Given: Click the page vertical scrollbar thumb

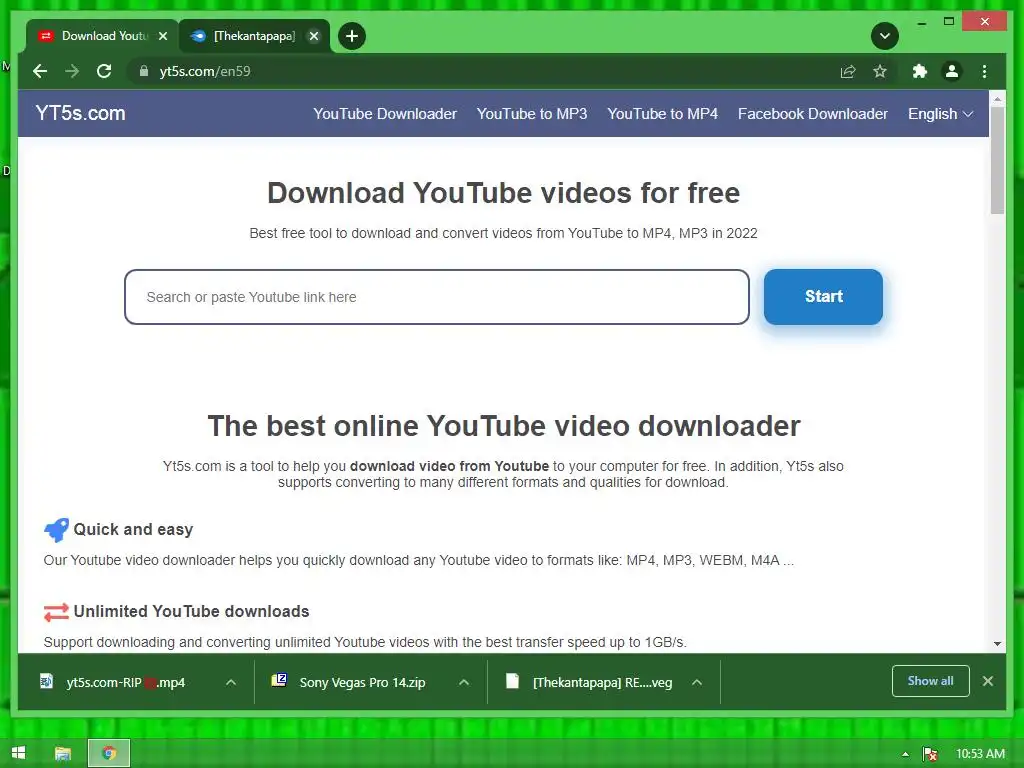Looking at the screenshot, I should [997, 160].
